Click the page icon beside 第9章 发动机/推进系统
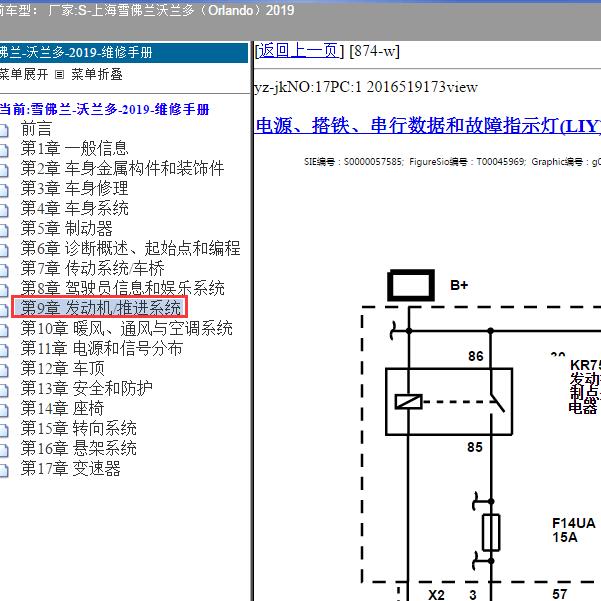This screenshot has height=601, width=601. pyautogui.click(x=4, y=310)
